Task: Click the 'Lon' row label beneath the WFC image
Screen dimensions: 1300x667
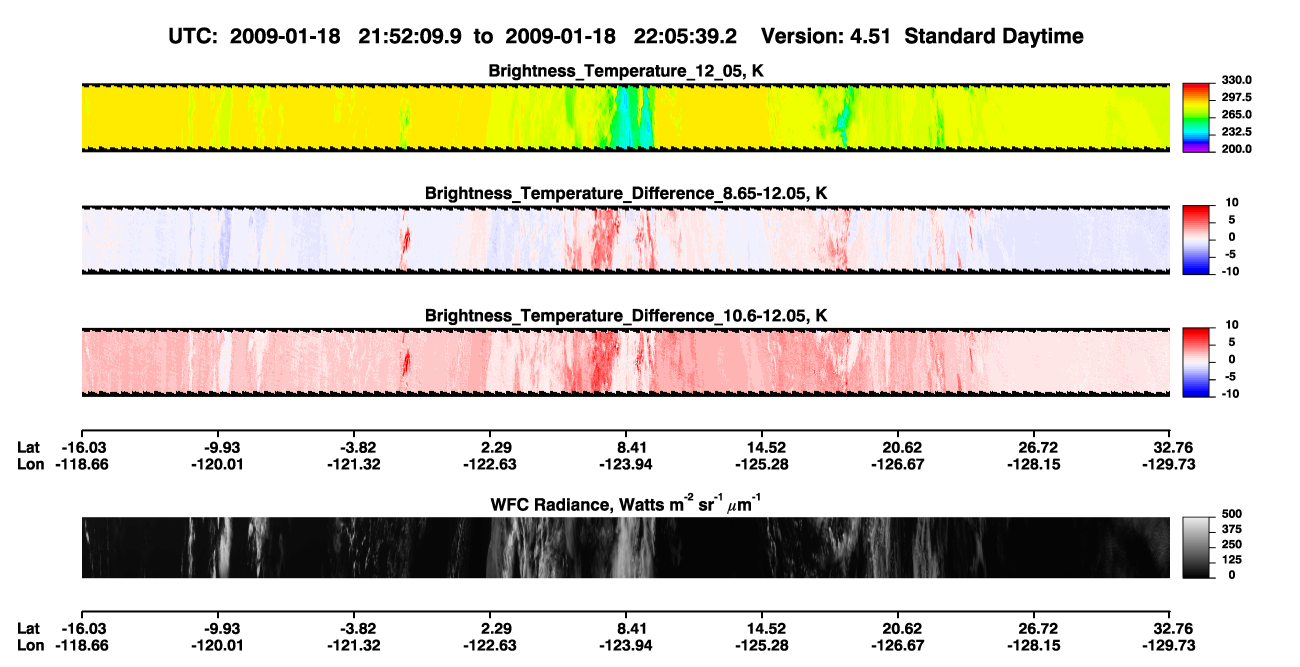Action: tap(31, 645)
